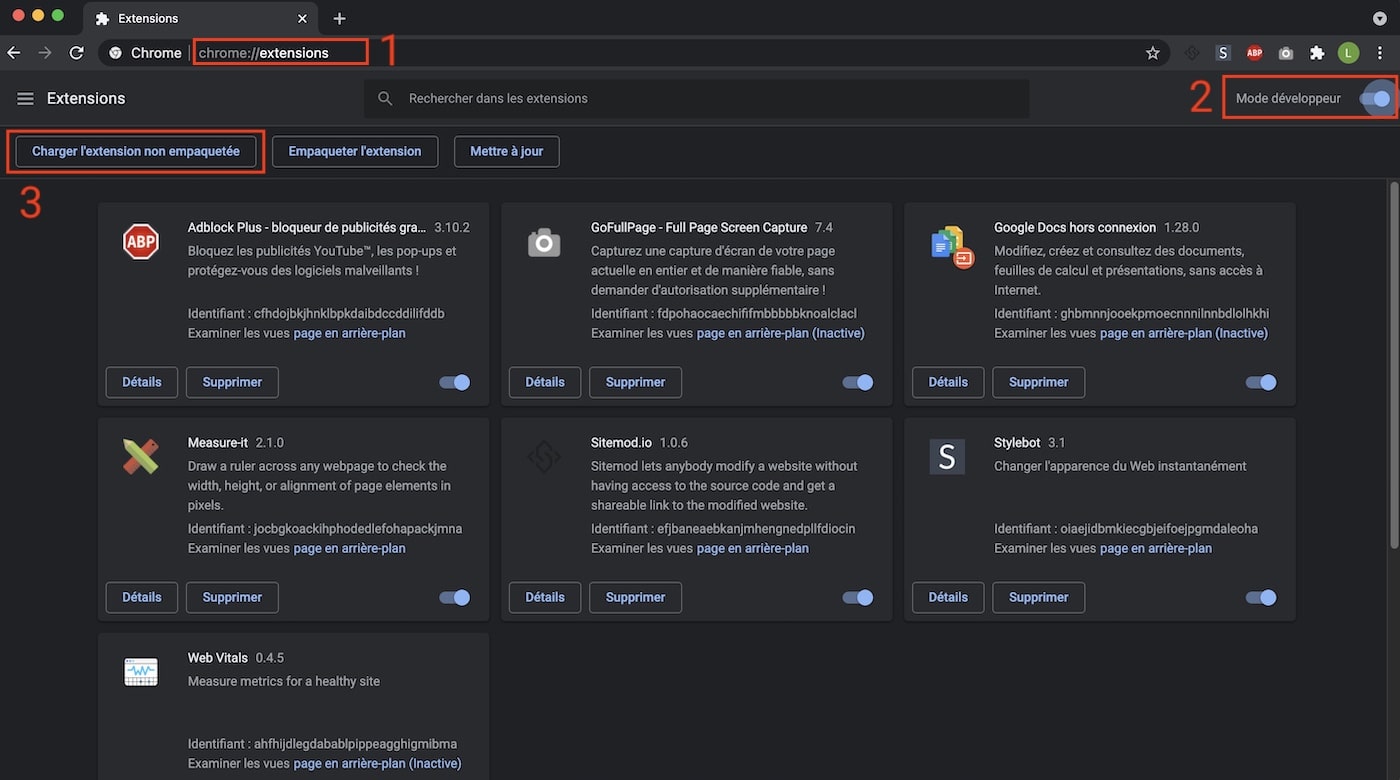Open Sitemod.io page en arrière-plan link
1400x780 pixels.
click(752, 548)
